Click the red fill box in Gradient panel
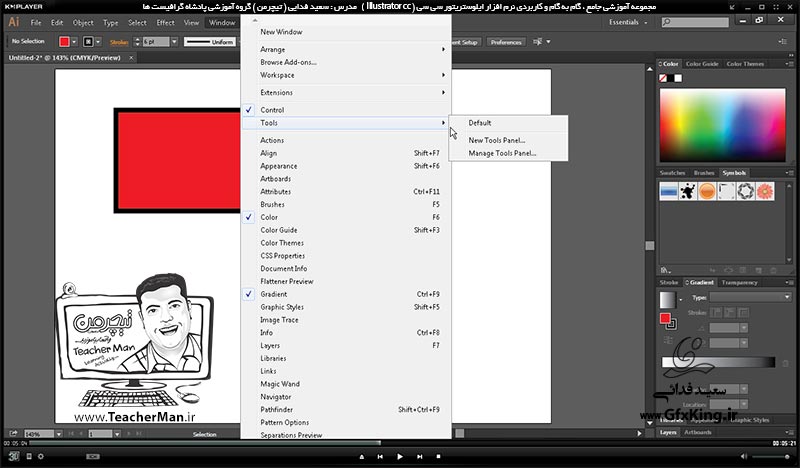The image size is (800, 468). tap(665, 318)
